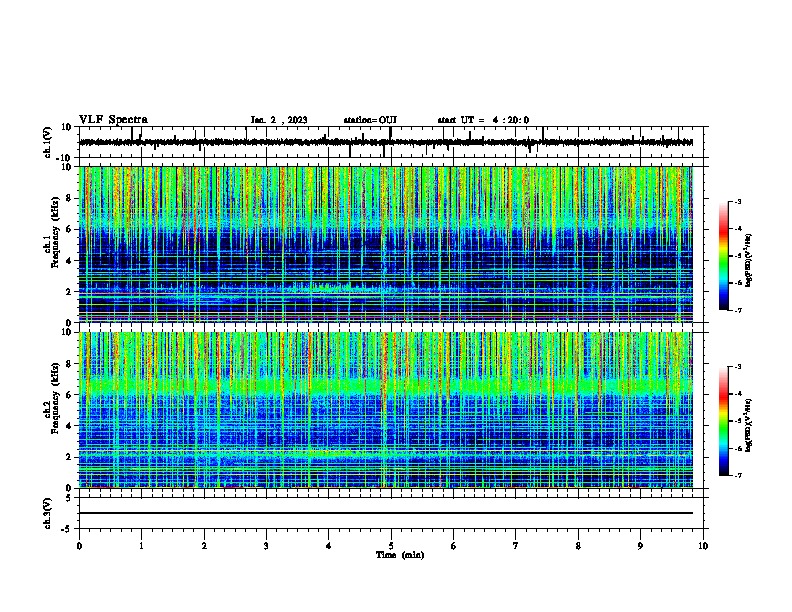792x612 pixels.
Task: Click time axis tick label '4'
Action: 329,546
